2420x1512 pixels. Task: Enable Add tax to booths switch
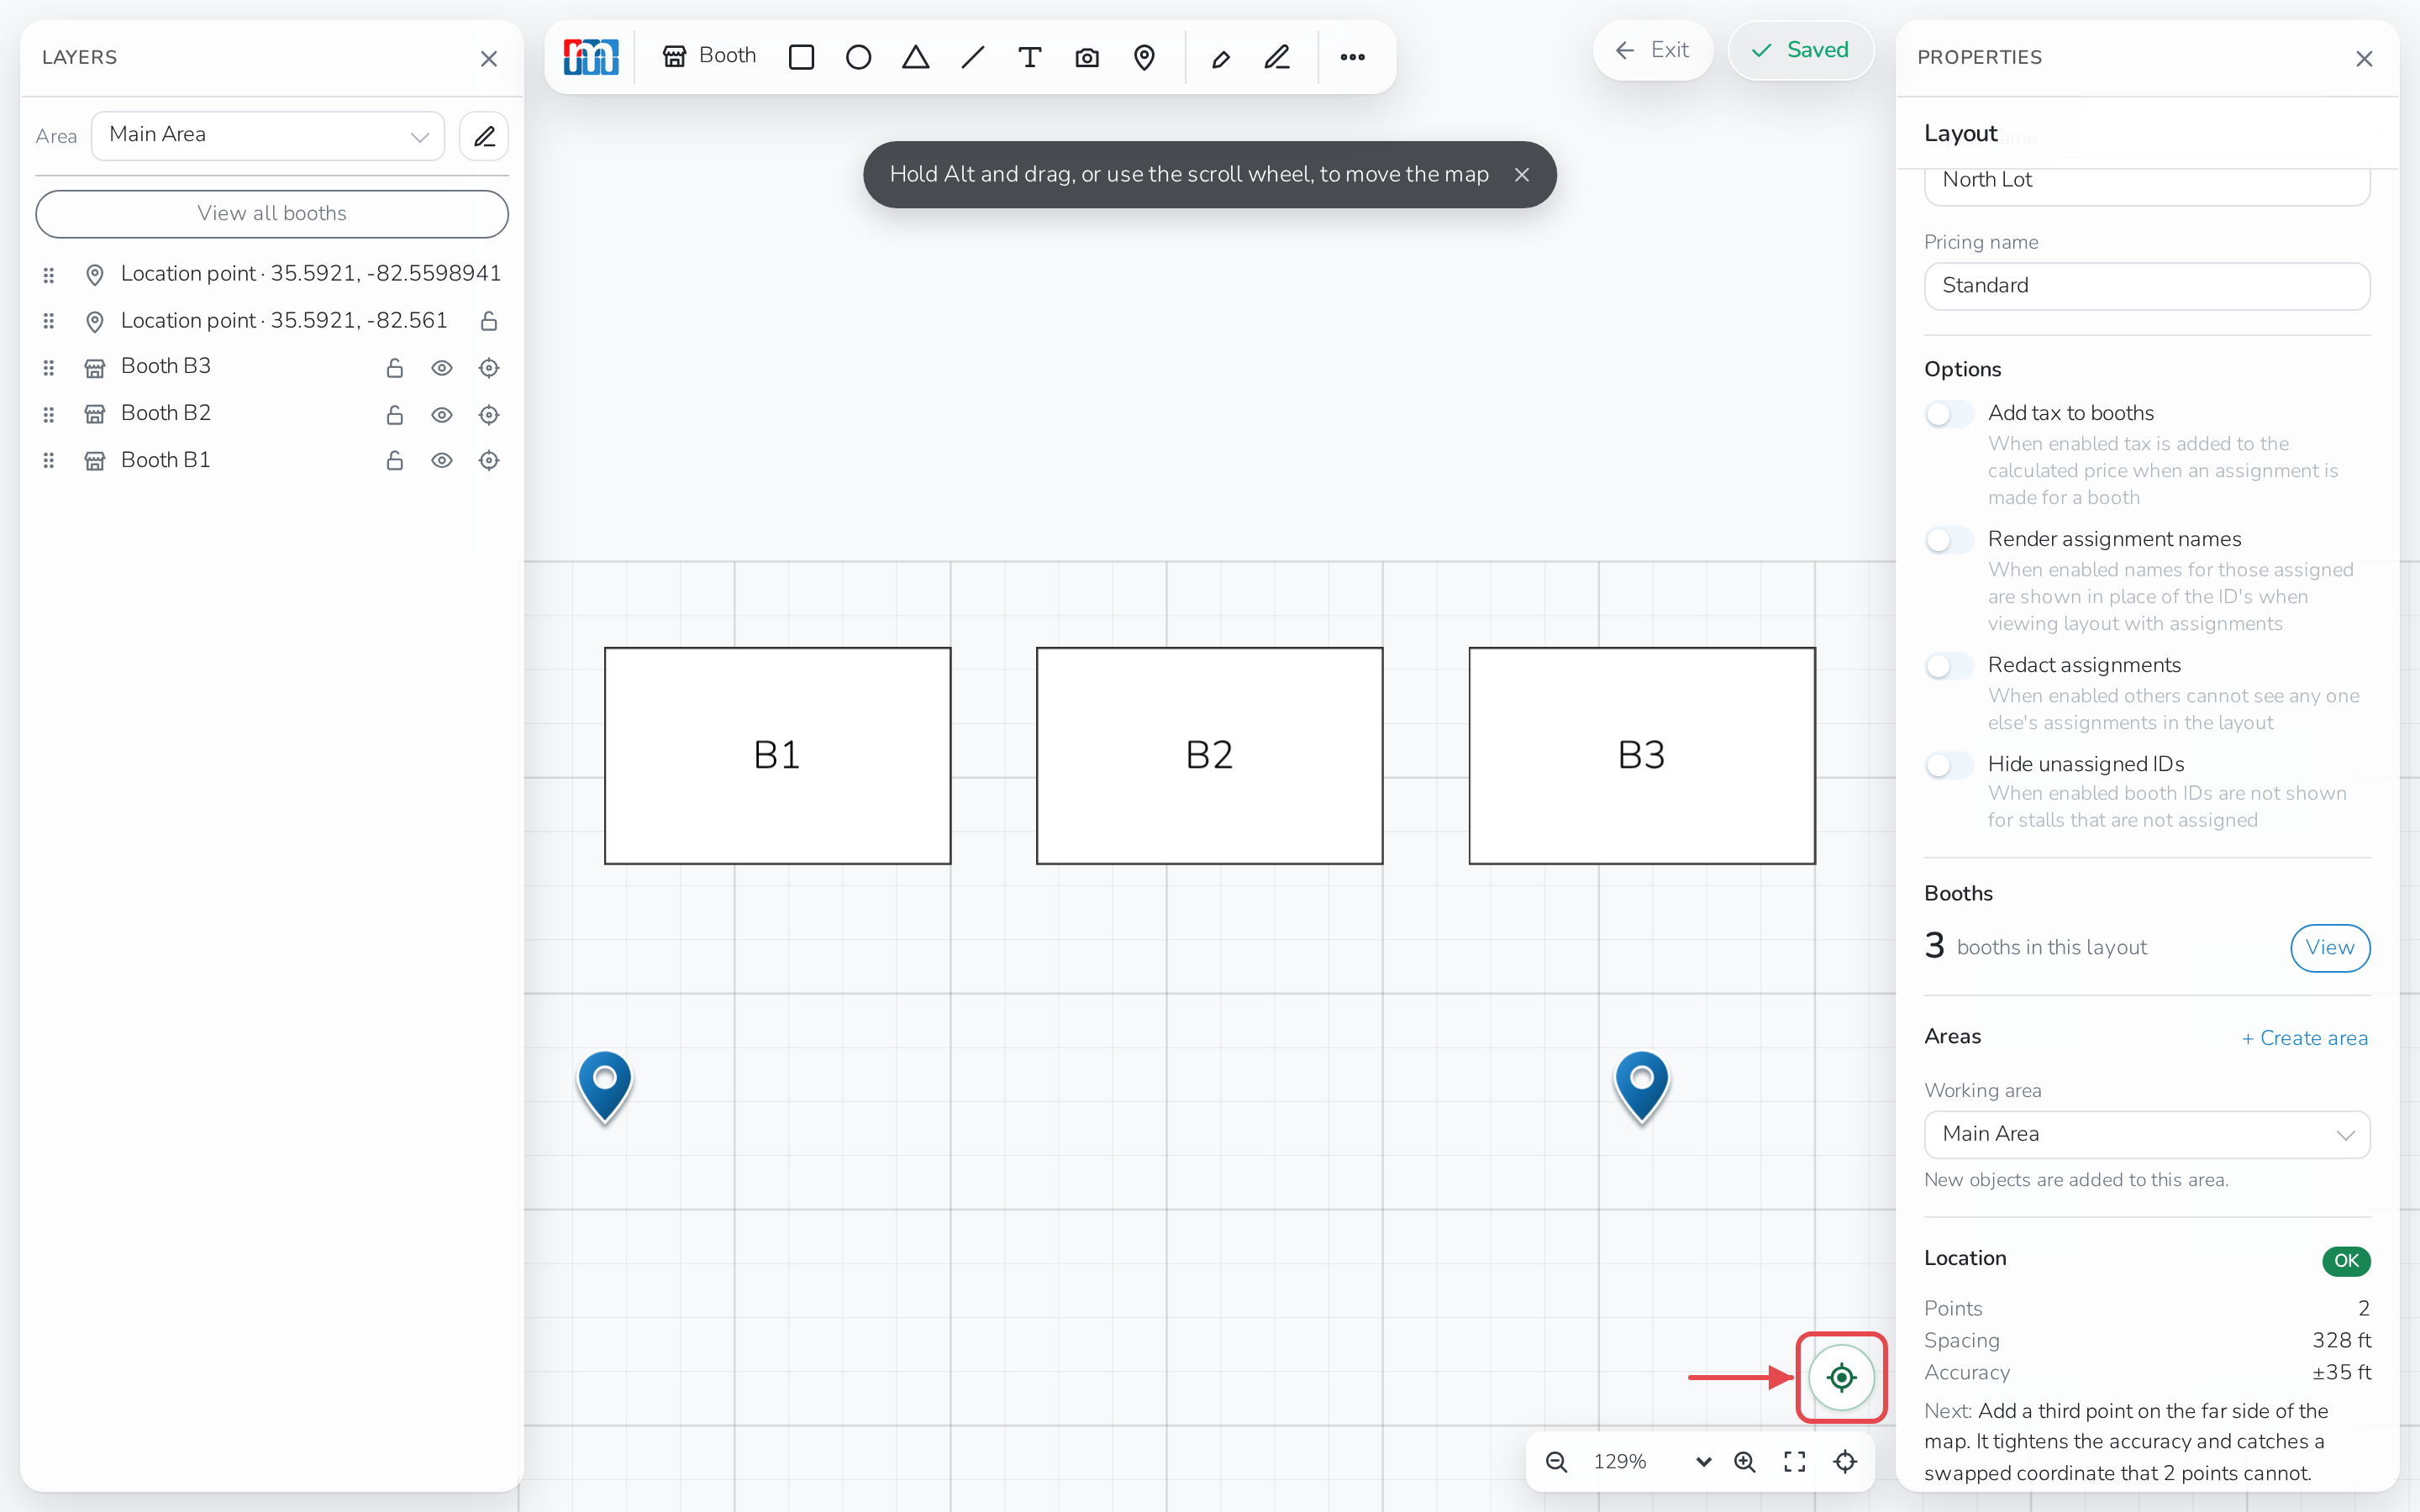(x=1949, y=414)
